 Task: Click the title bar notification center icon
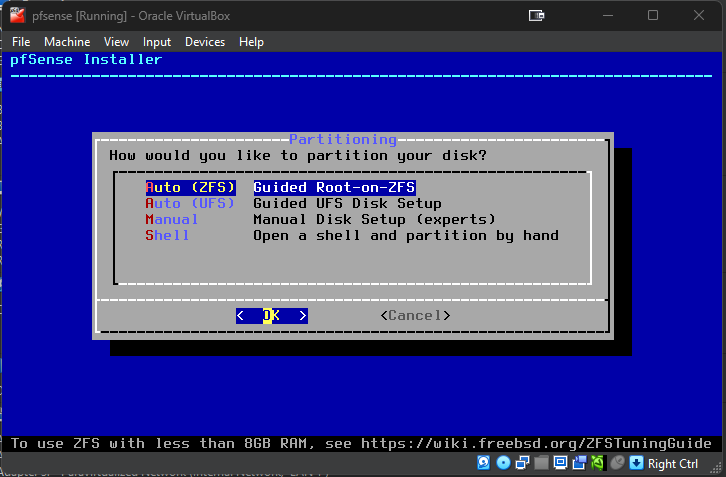(x=536, y=16)
